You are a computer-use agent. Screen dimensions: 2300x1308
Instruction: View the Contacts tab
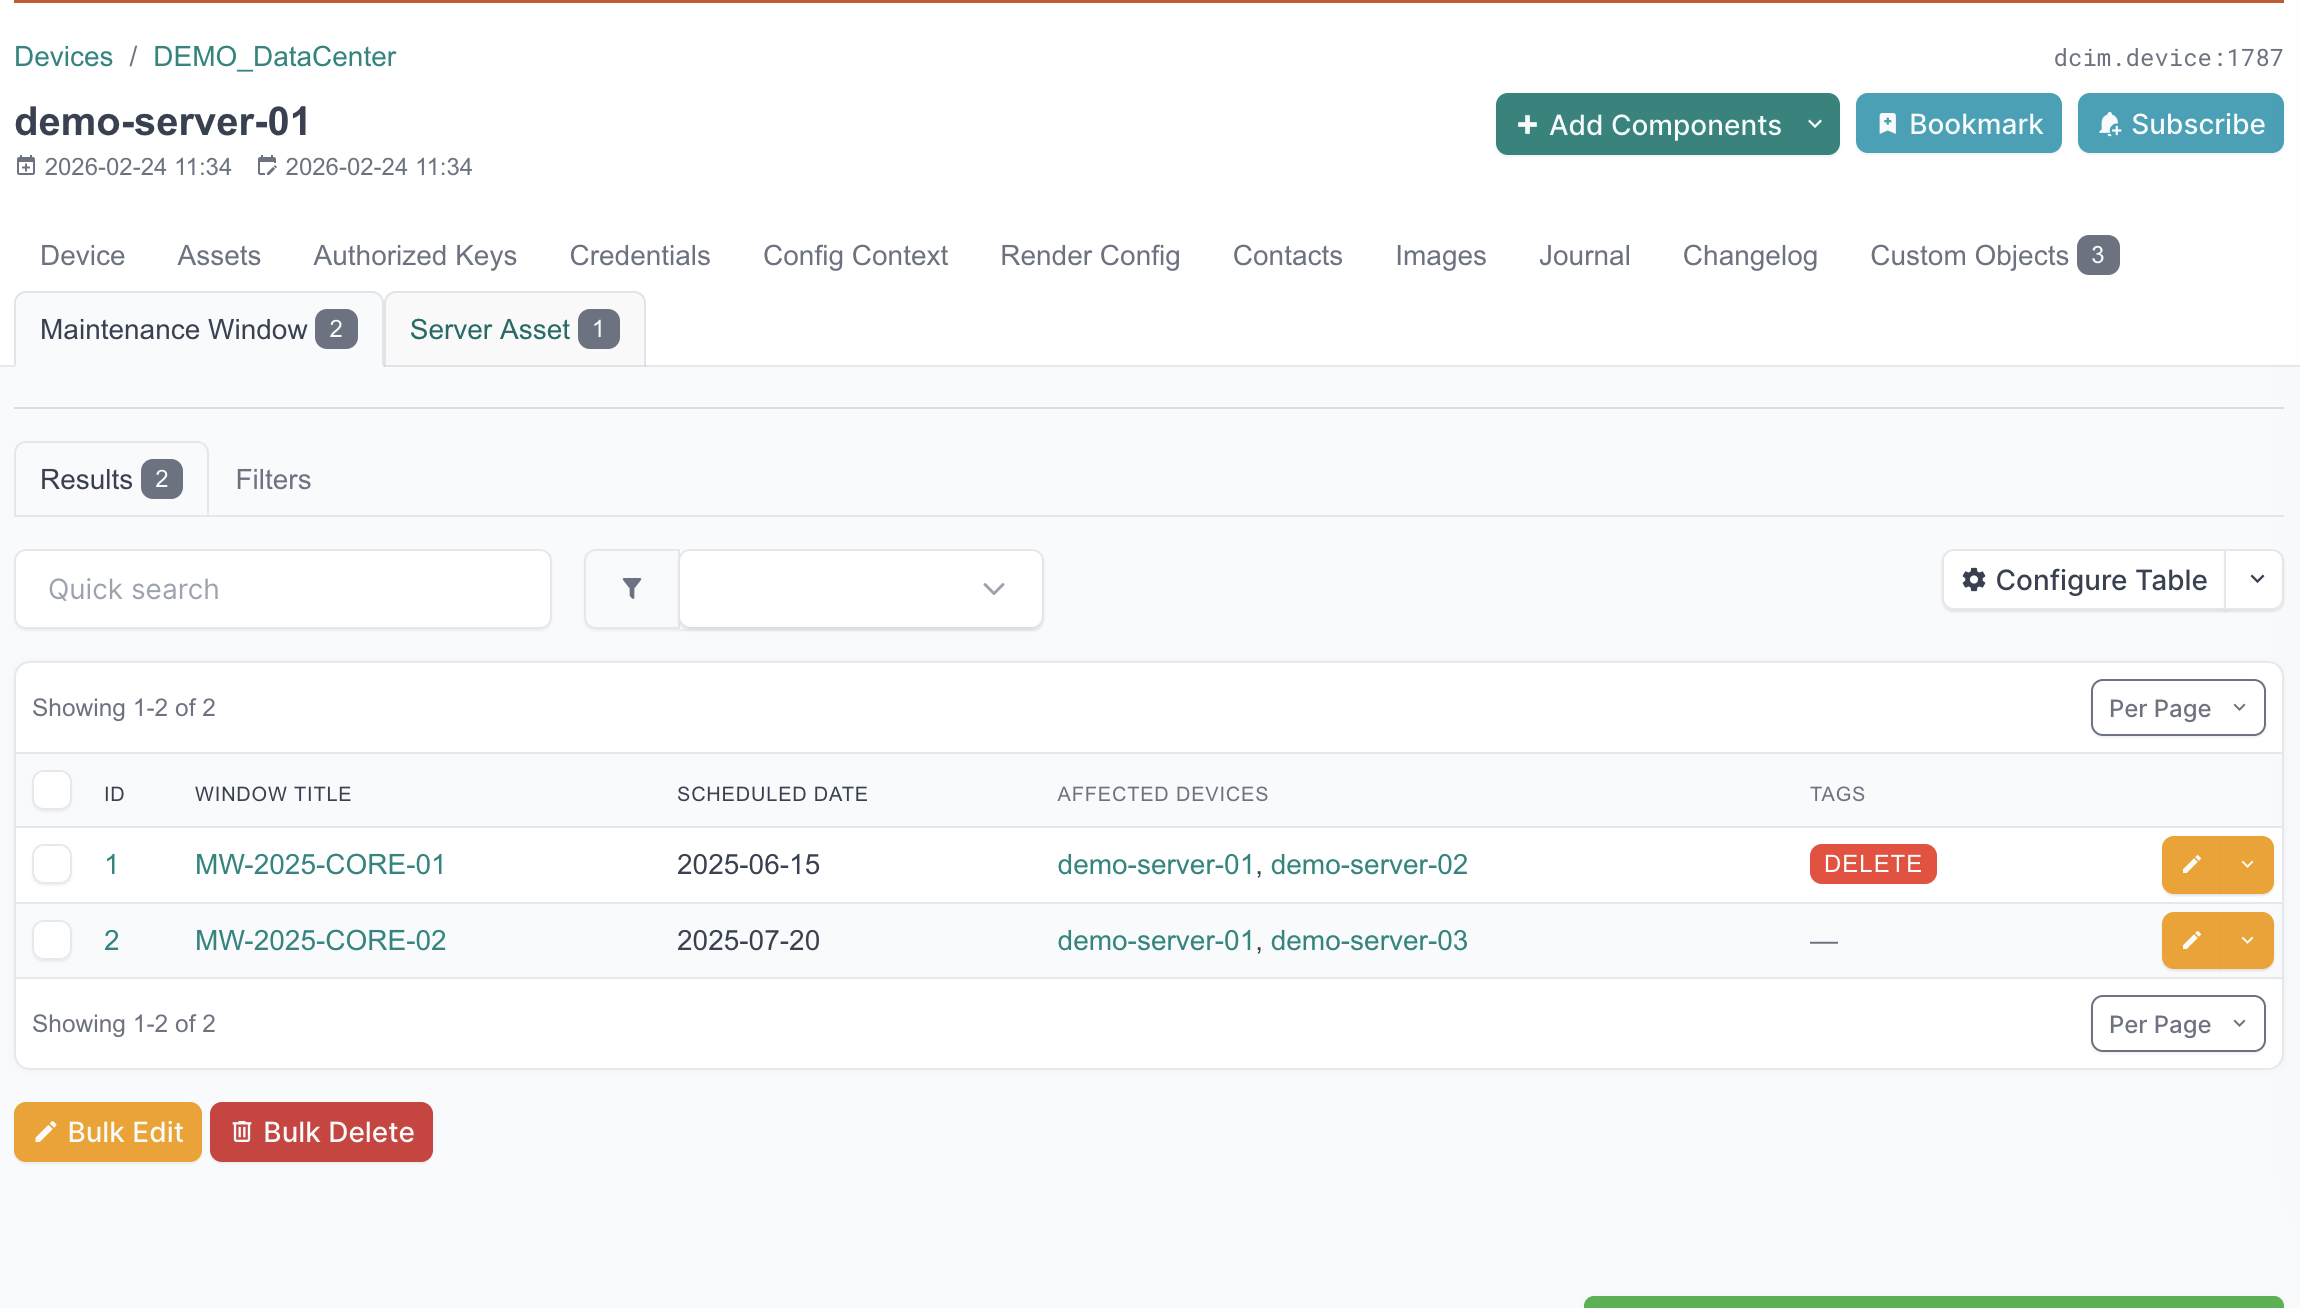pos(1287,256)
